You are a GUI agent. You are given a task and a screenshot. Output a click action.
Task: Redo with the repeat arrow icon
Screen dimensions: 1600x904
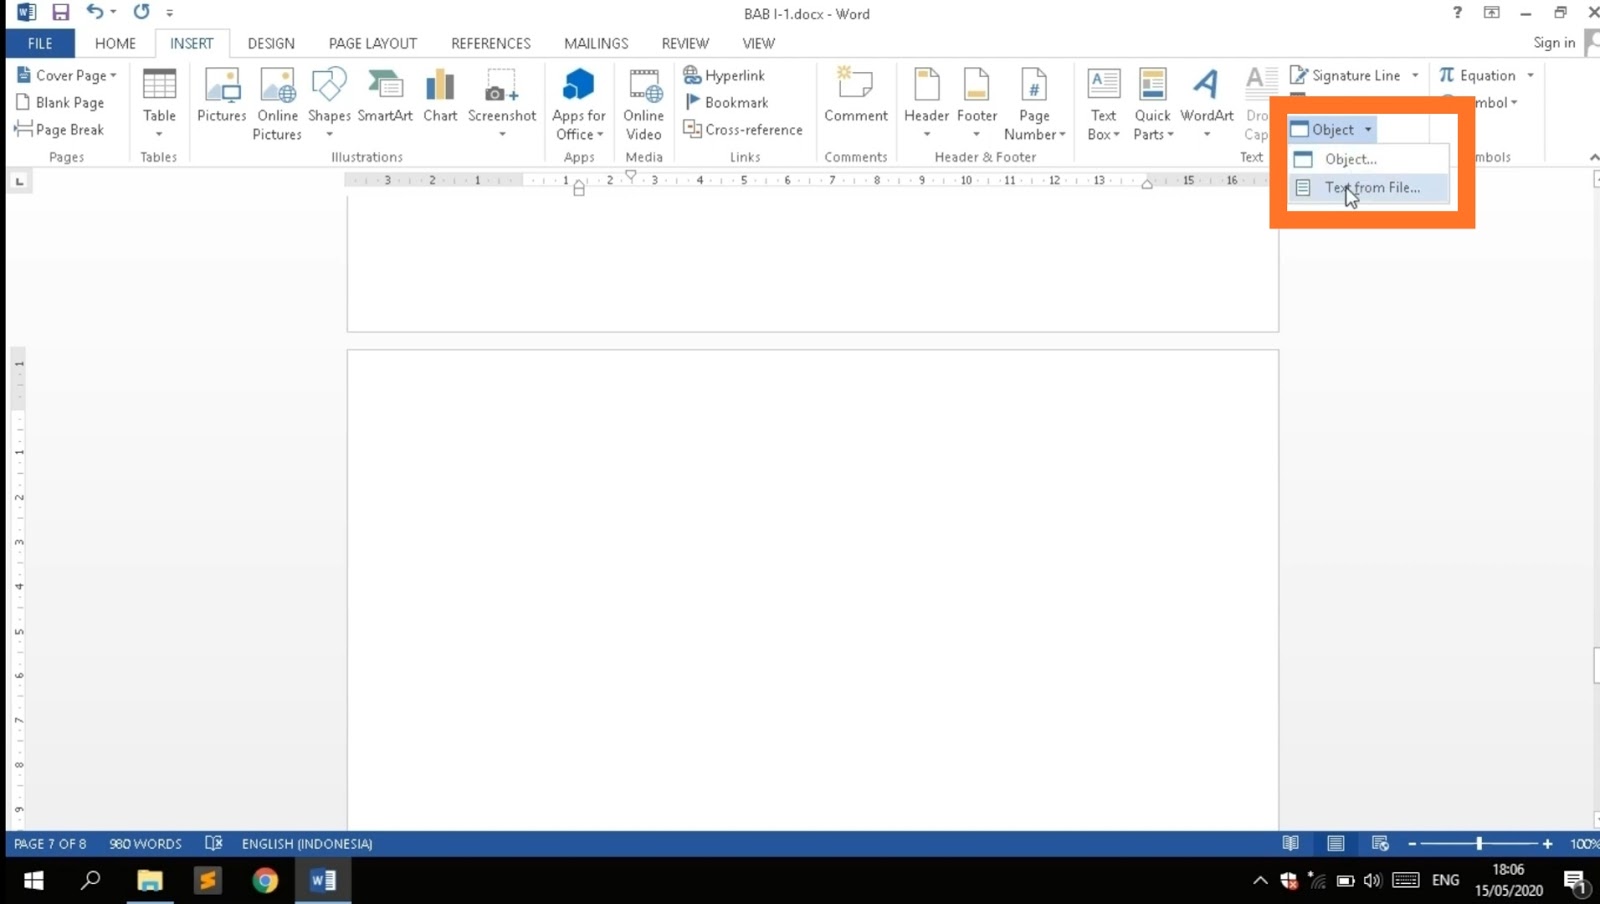pos(141,12)
